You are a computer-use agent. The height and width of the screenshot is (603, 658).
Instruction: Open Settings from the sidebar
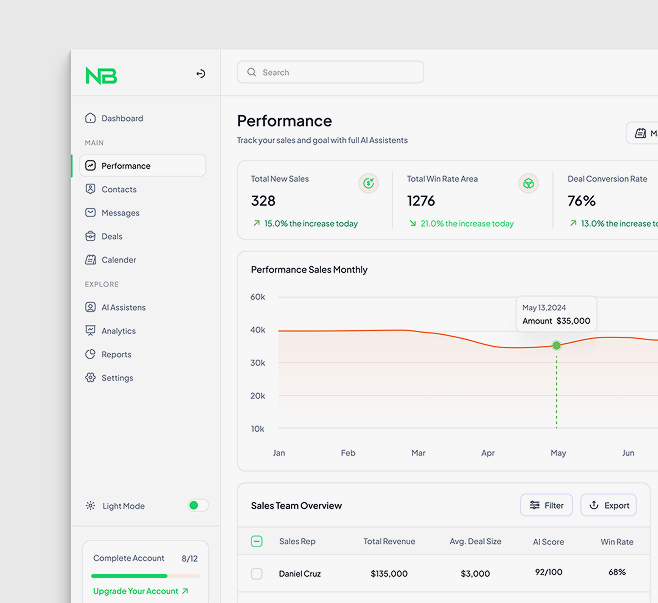tap(117, 378)
